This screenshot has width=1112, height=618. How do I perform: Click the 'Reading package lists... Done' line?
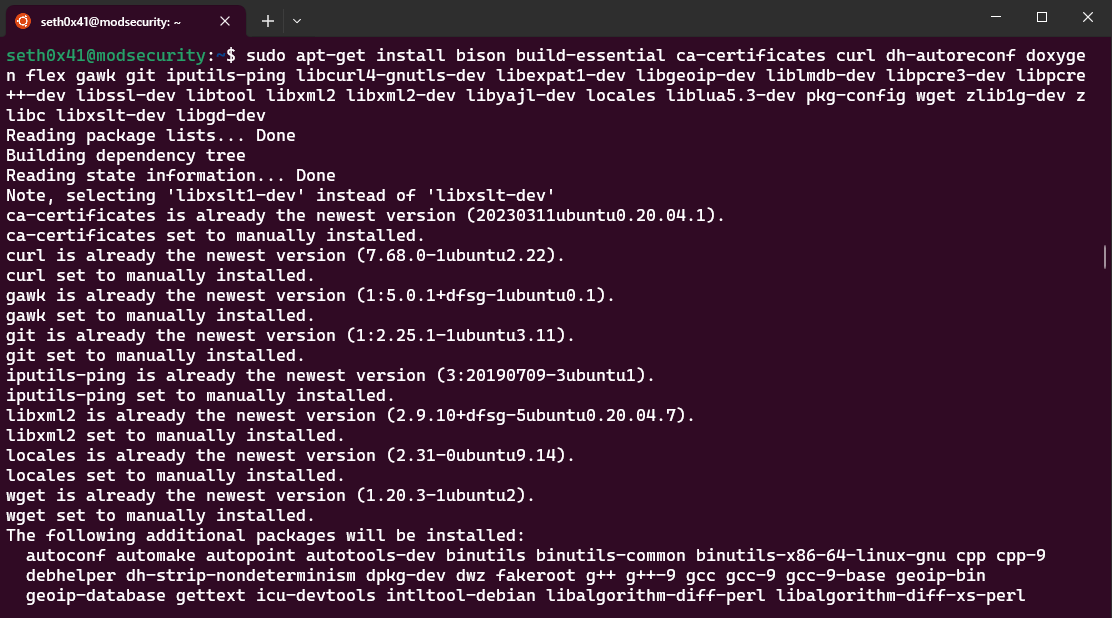coord(150,135)
